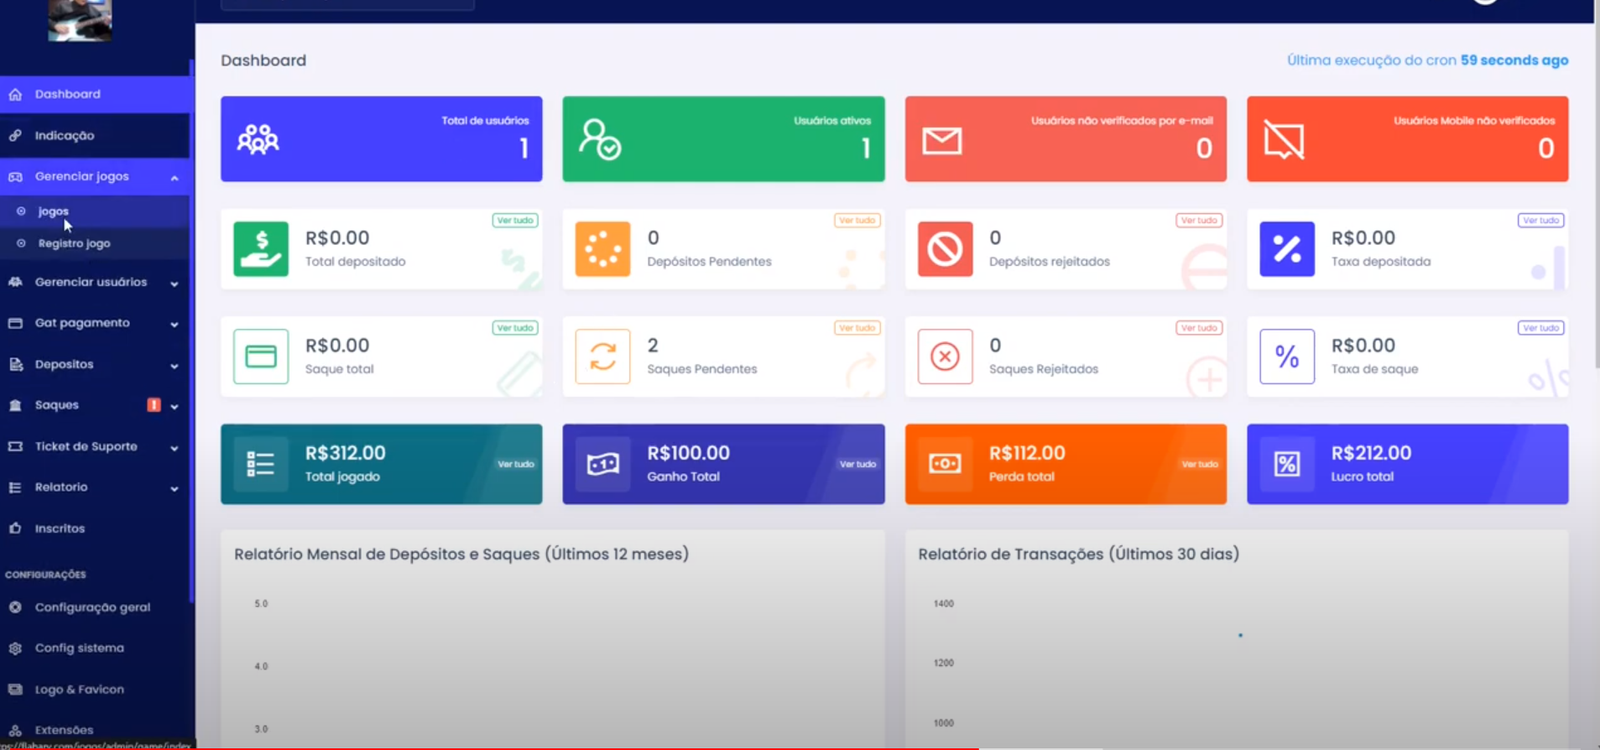1600x750 pixels.
Task: Click Ver tudo on Total depositado card
Action: (515, 220)
